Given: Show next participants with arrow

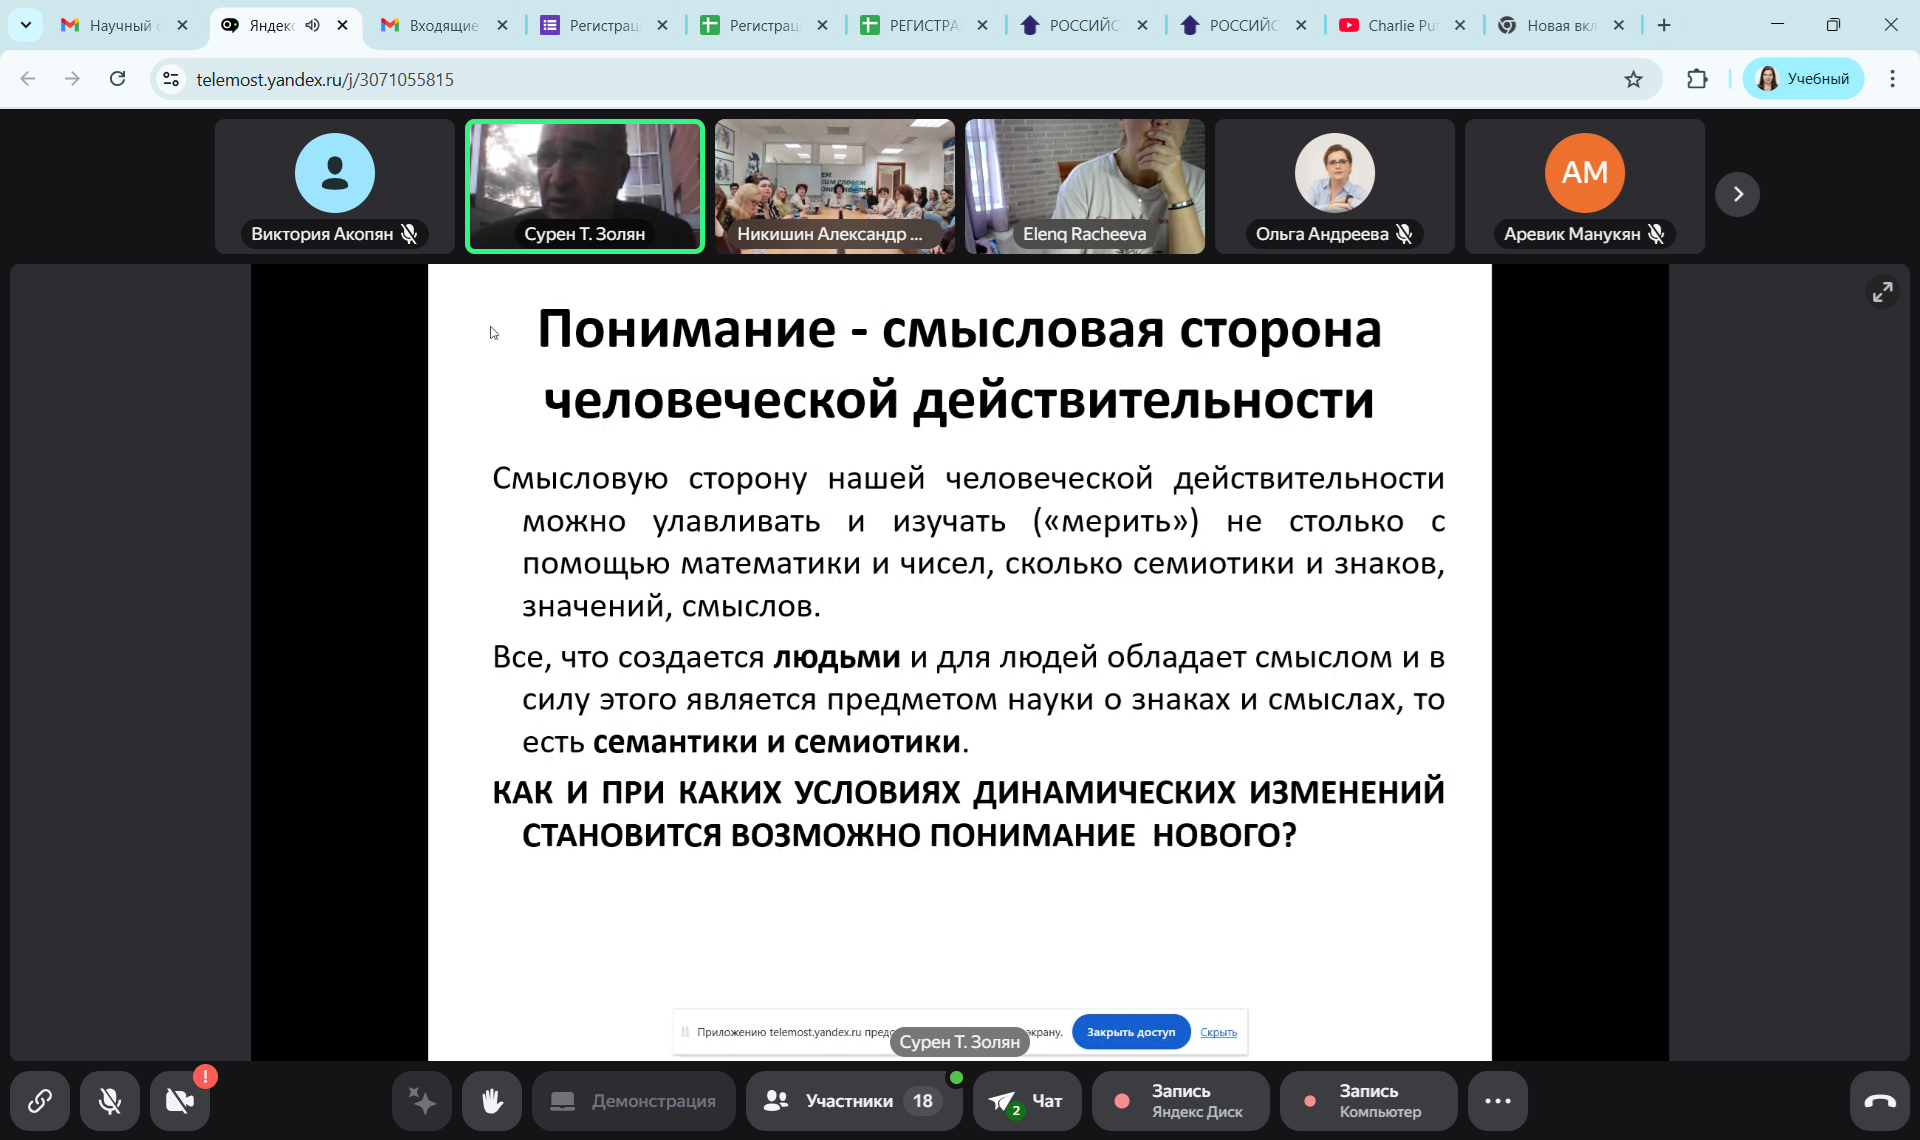Looking at the screenshot, I should pos(1737,194).
